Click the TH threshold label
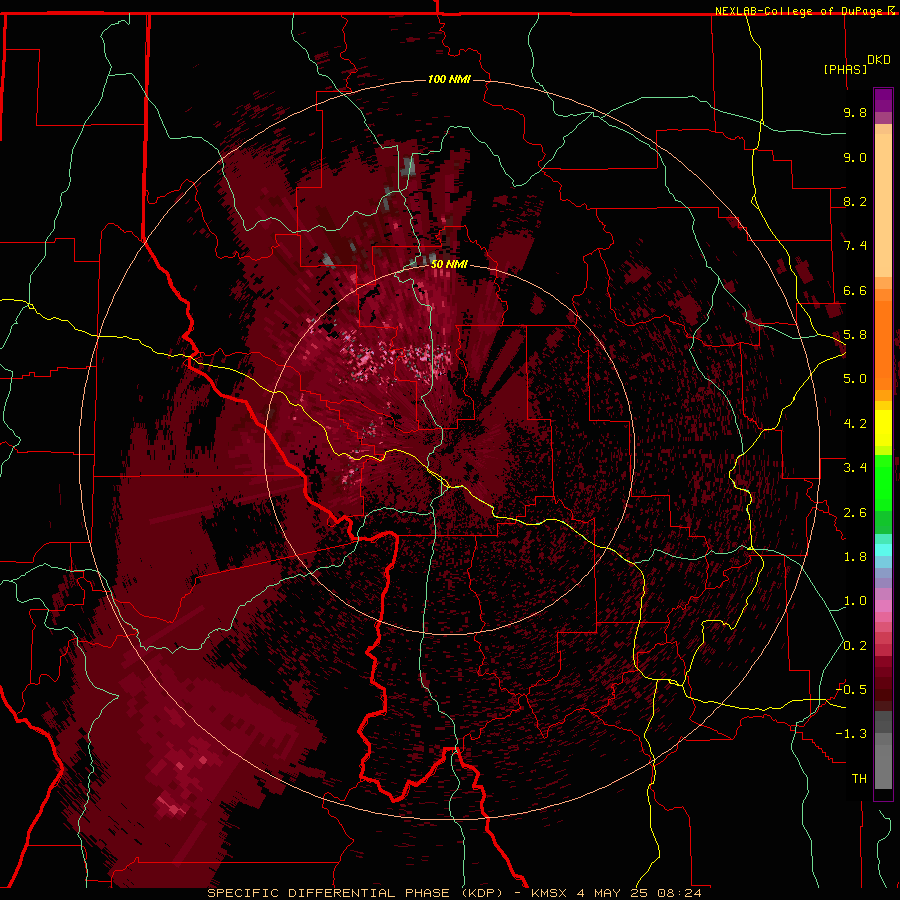Viewport: 900px width, 900px height. [x=859, y=779]
